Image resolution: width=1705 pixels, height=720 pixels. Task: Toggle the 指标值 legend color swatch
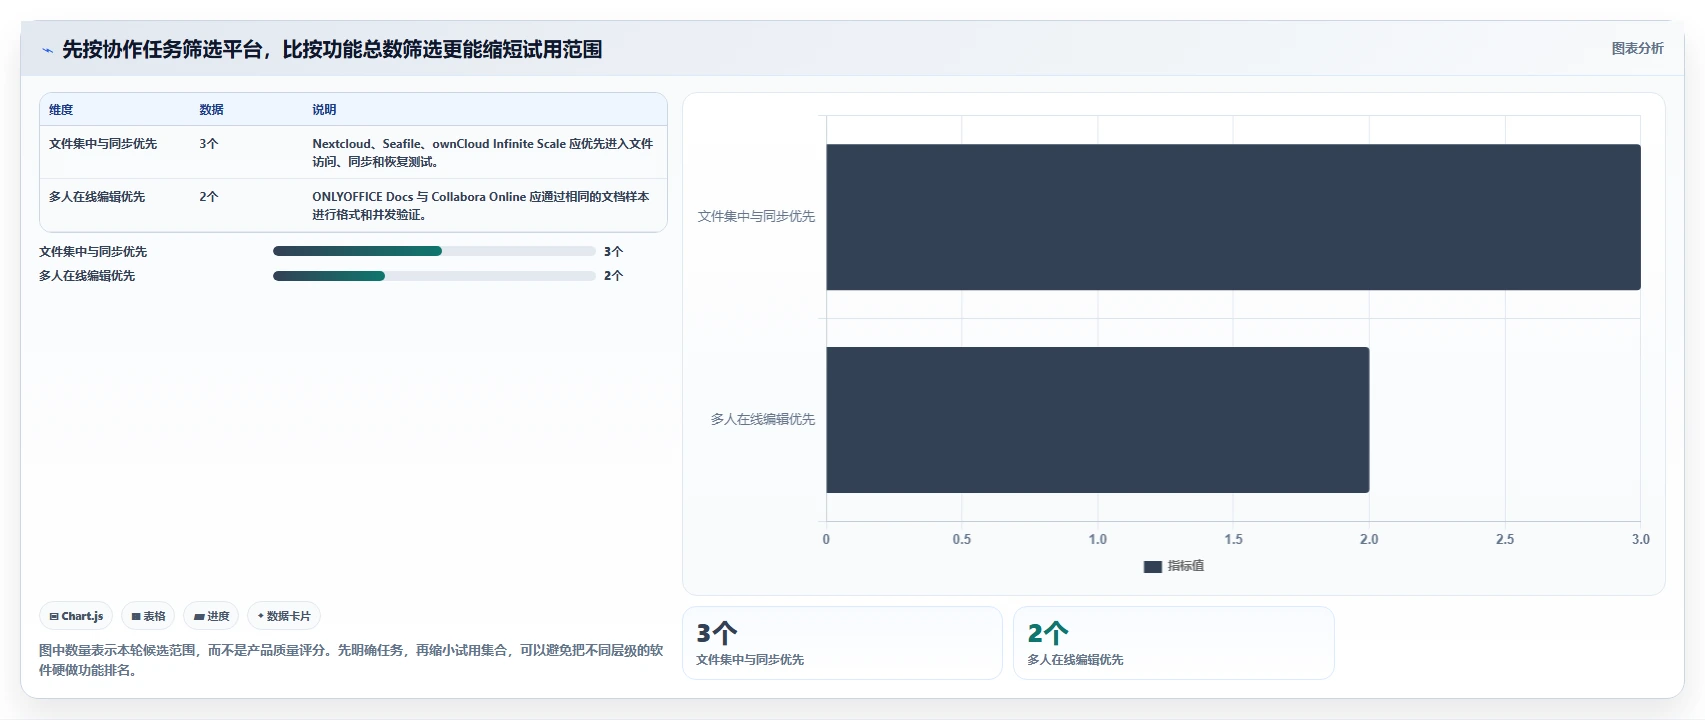1153,567
